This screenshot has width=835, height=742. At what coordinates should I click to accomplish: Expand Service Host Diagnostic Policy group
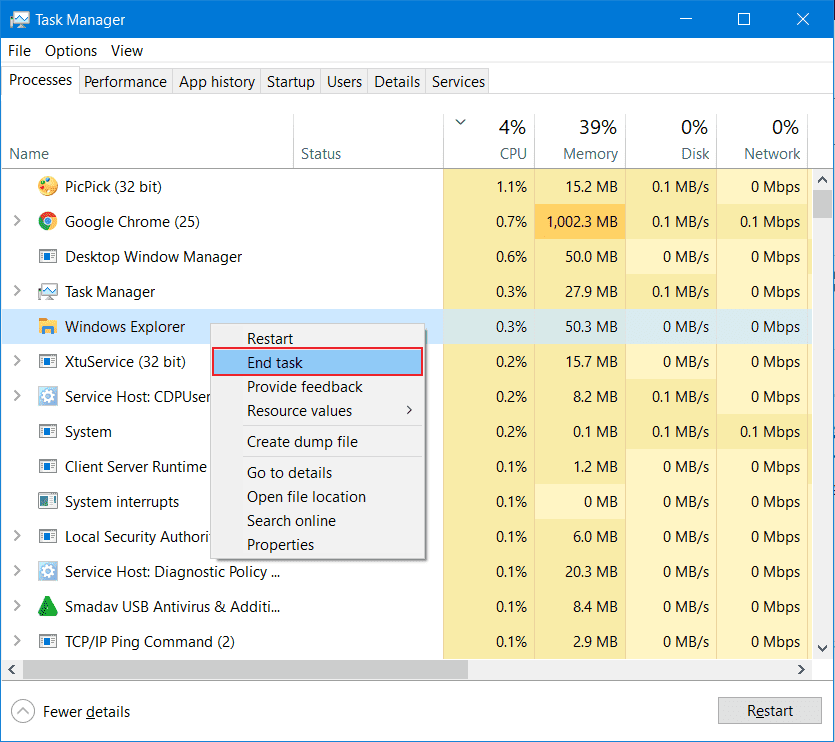pos(17,570)
